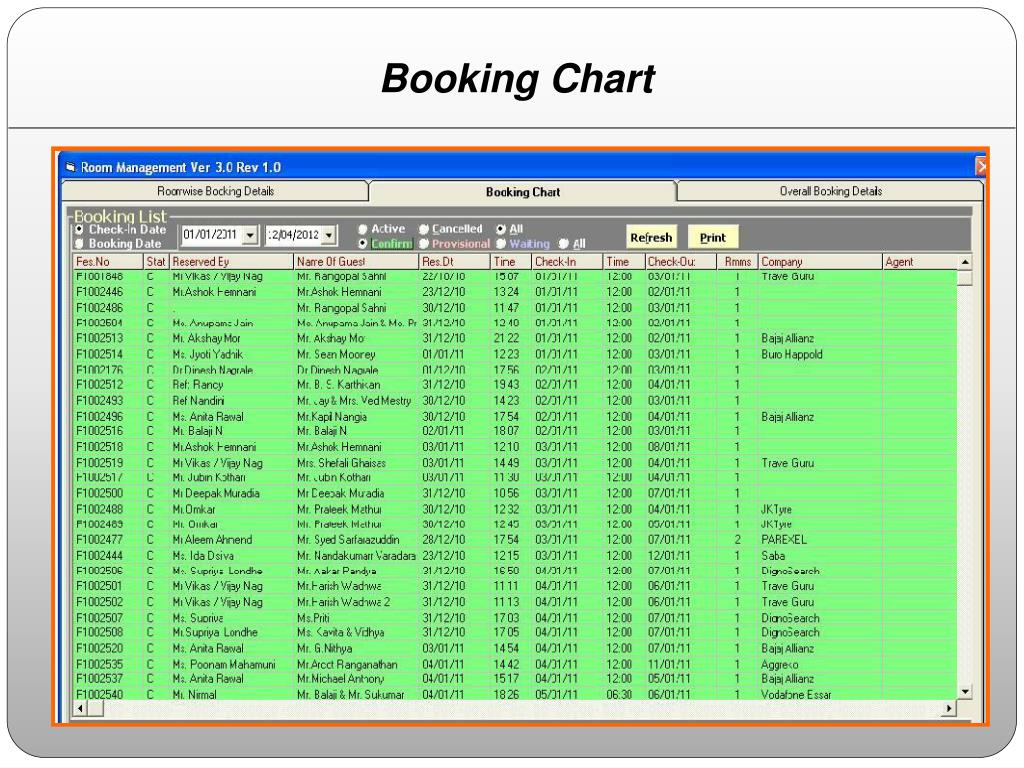Select guest Mr. B. S. Karthikan

338,385
